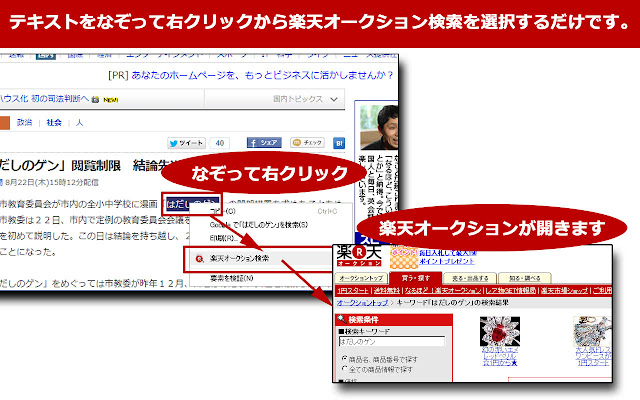Click the orange ポイント dotted banner image
The width and height of the screenshot is (640, 400).
(x=404, y=257)
